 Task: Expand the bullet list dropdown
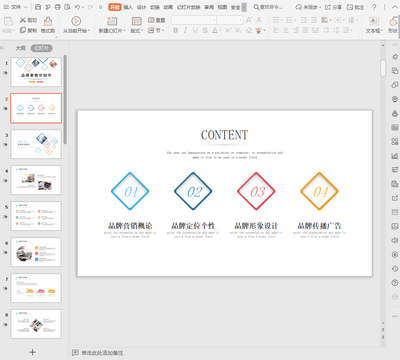pyautogui.click(x=282, y=20)
